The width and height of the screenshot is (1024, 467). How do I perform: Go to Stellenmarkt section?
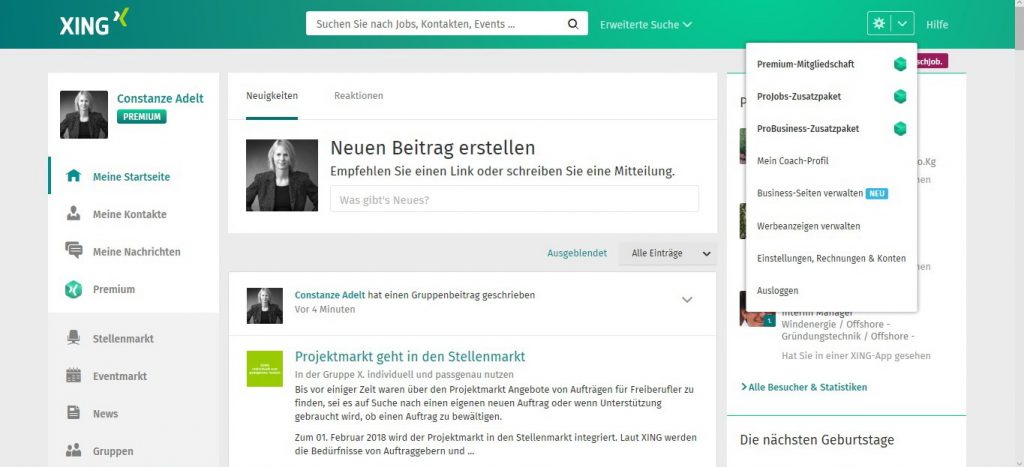(x=123, y=338)
